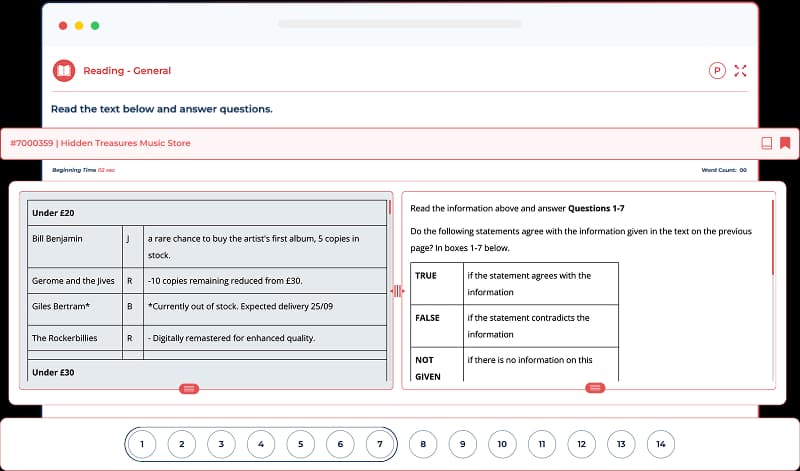
Task: Click the Hidden Treasures Music Store title
Action: click(x=100, y=143)
